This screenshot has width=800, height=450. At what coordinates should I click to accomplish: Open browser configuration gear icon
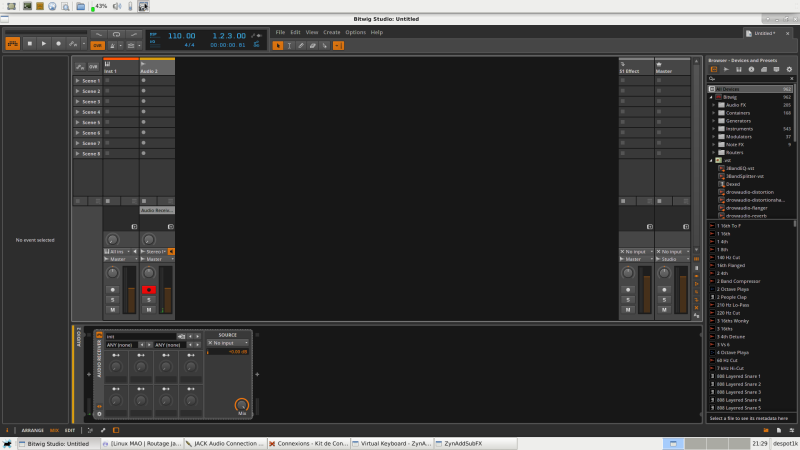click(x=789, y=69)
